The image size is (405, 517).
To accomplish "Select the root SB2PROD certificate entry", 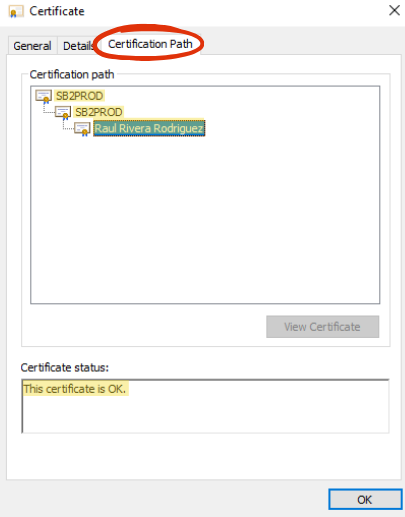I will pos(80,96).
